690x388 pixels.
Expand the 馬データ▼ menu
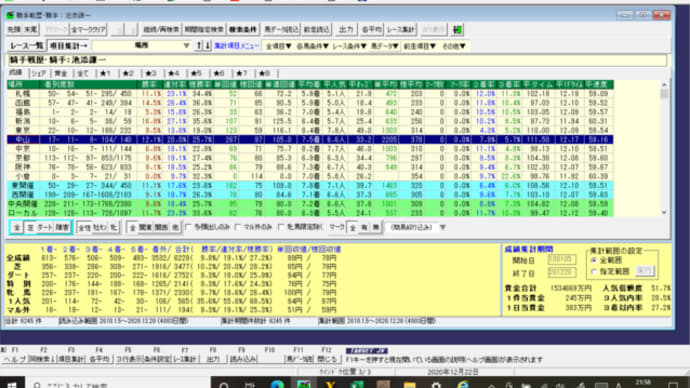point(384,46)
